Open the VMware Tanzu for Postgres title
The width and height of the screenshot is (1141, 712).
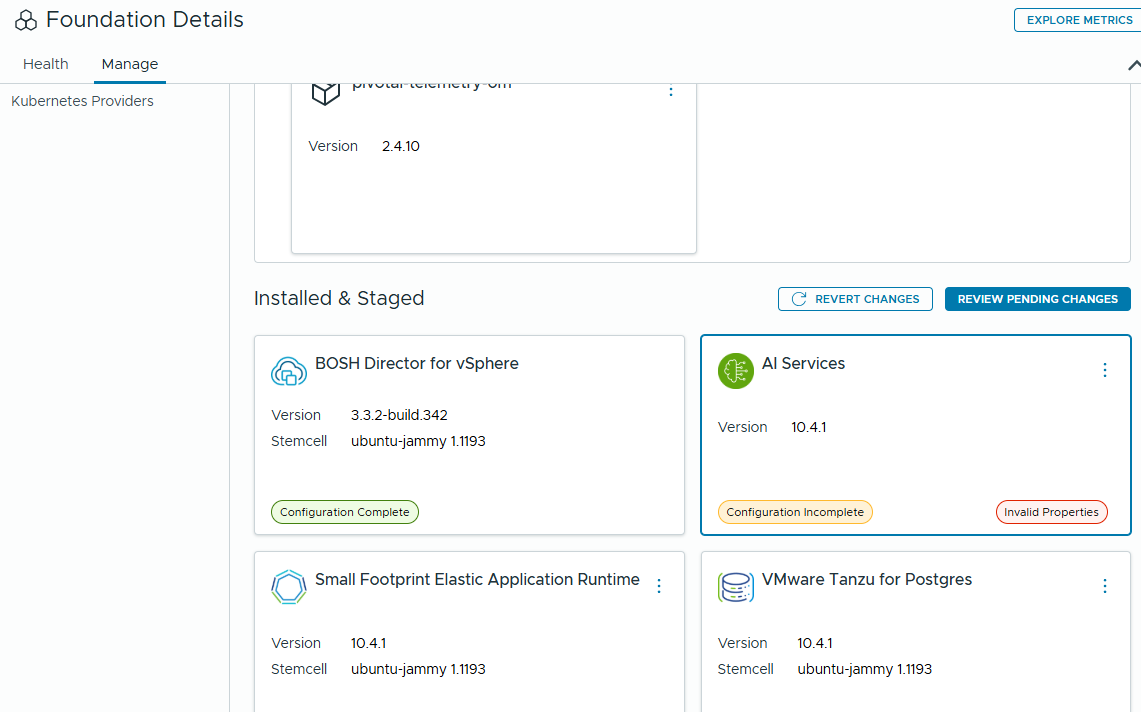tap(867, 580)
